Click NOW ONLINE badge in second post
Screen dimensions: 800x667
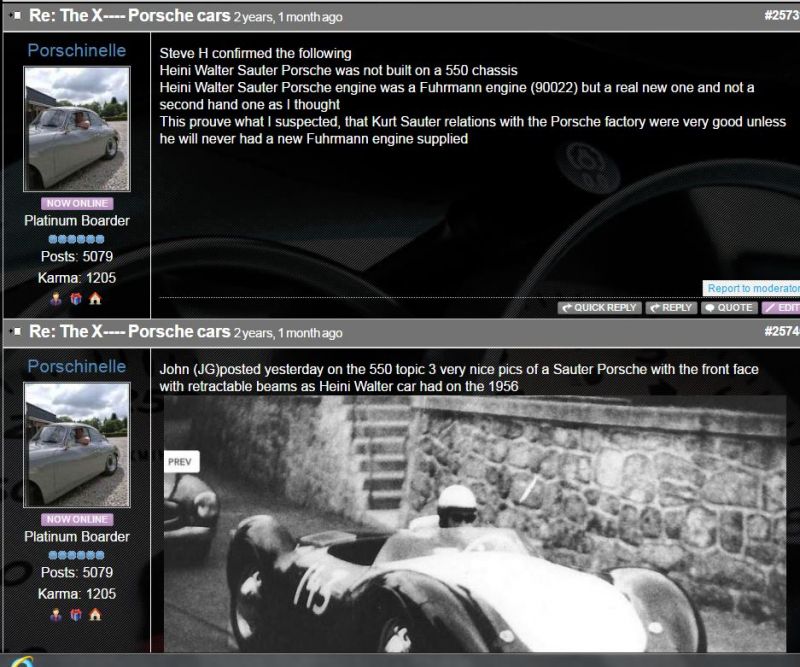77,520
